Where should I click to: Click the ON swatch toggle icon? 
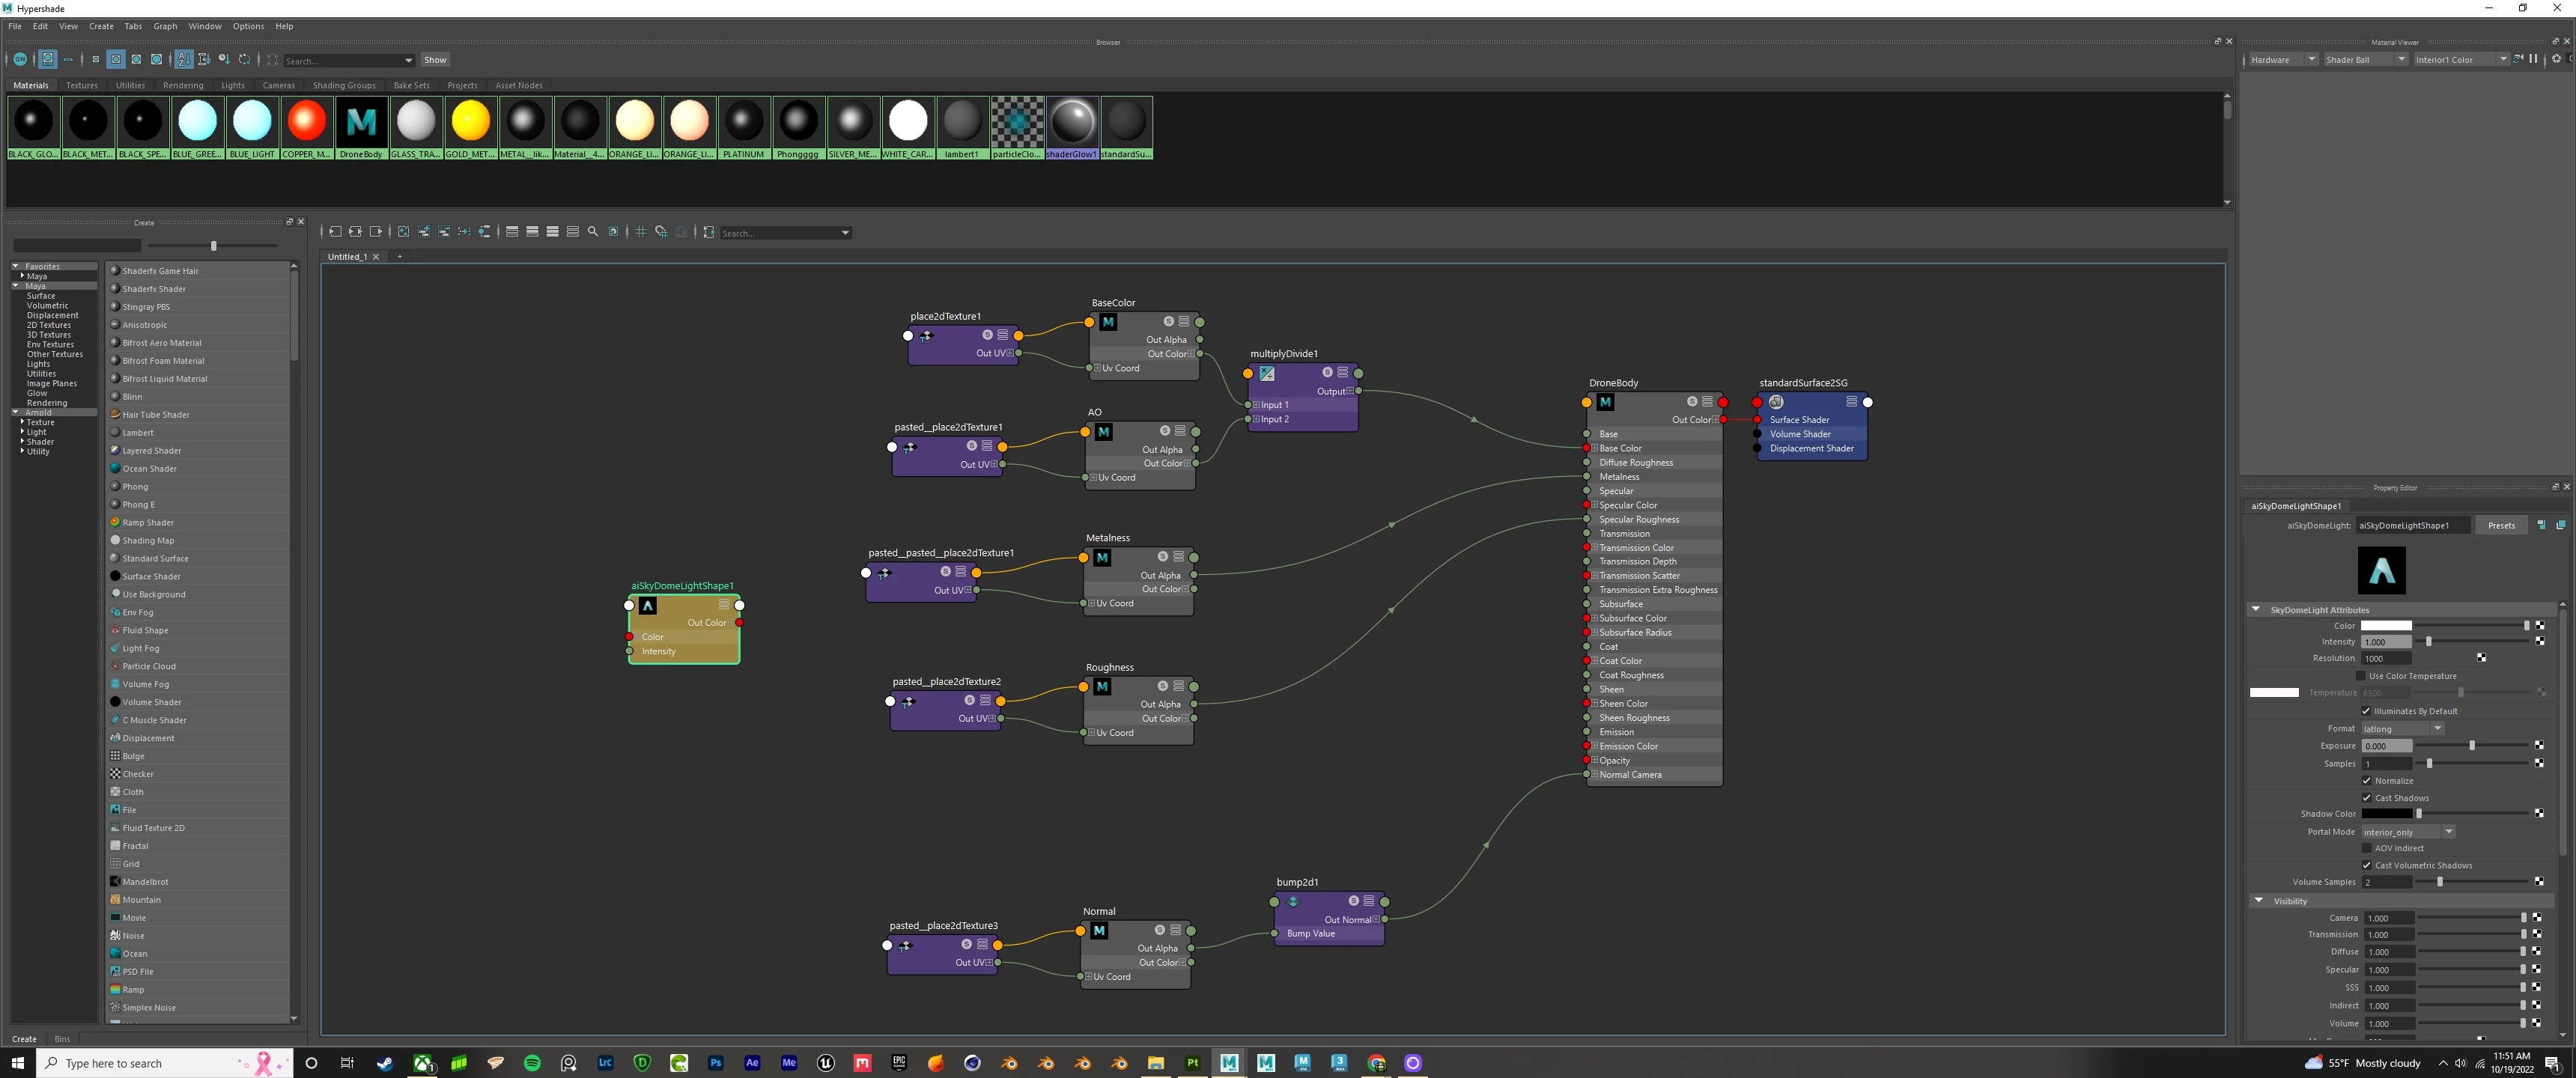[x=20, y=60]
